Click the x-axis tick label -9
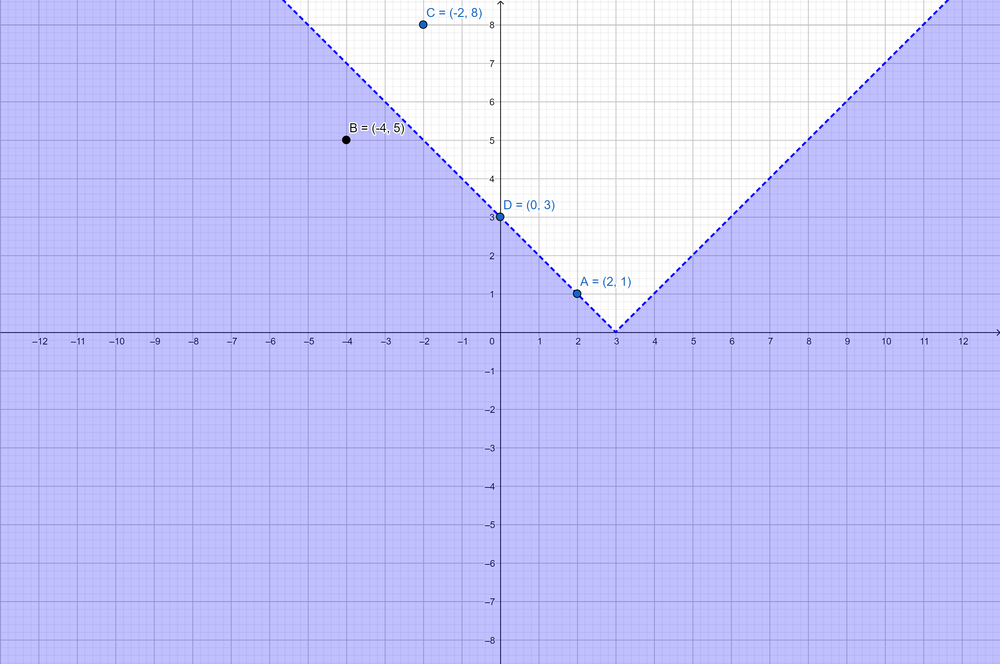 pyautogui.click(x=154, y=342)
